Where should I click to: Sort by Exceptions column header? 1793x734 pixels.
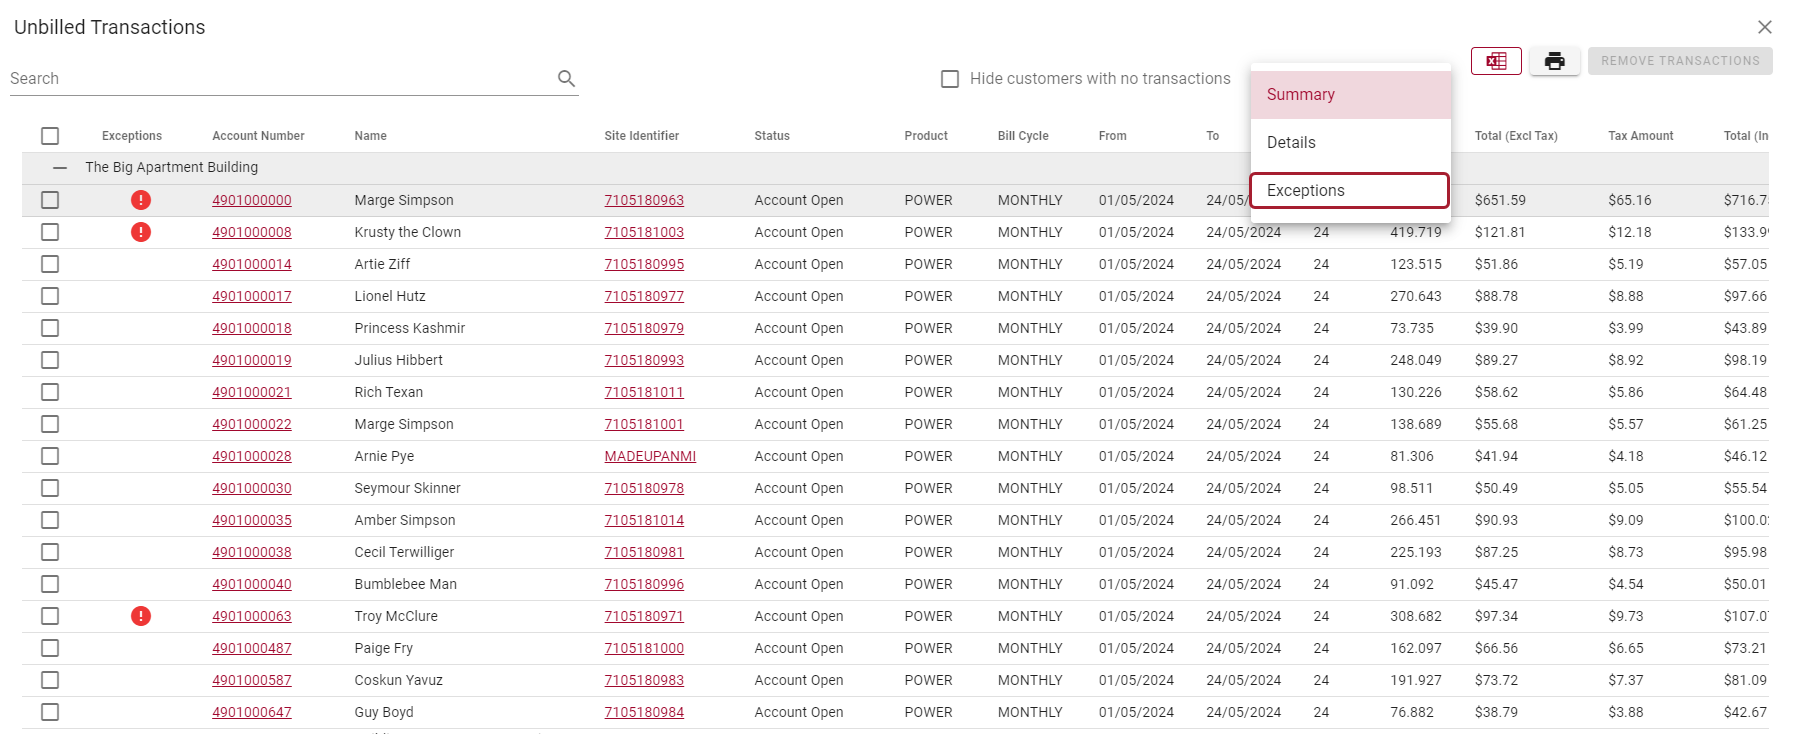(x=132, y=136)
